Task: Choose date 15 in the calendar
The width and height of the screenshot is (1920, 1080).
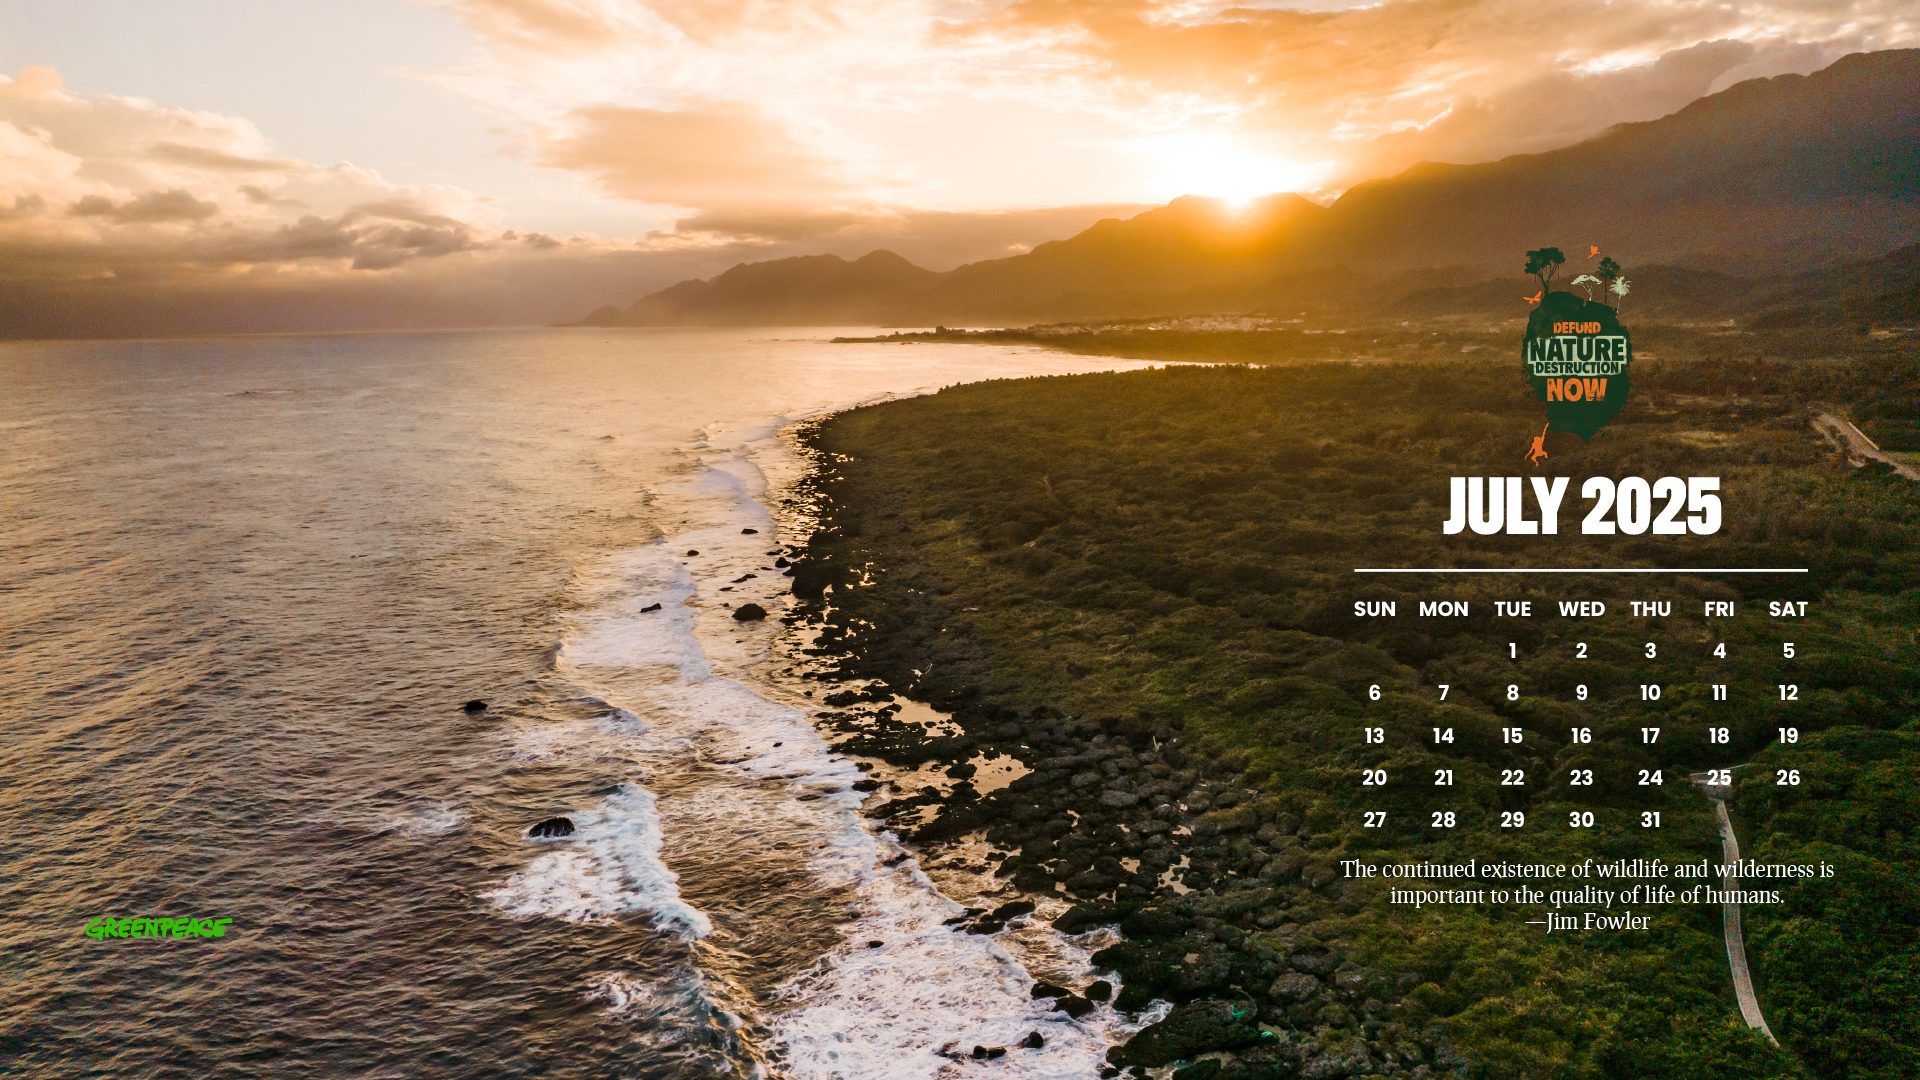Action: [1512, 736]
